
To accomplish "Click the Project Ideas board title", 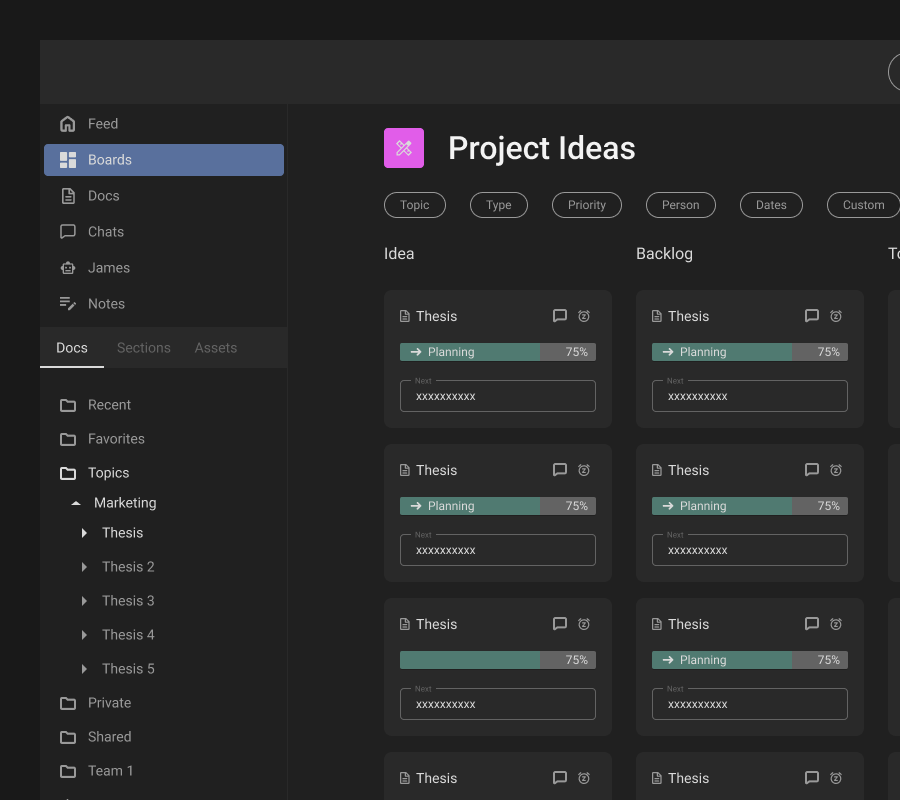I will pos(542,148).
